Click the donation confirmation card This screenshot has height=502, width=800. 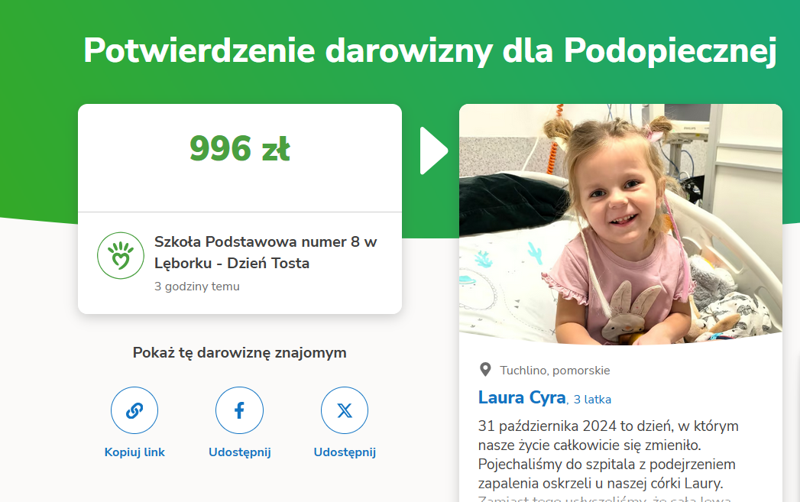pos(240,209)
